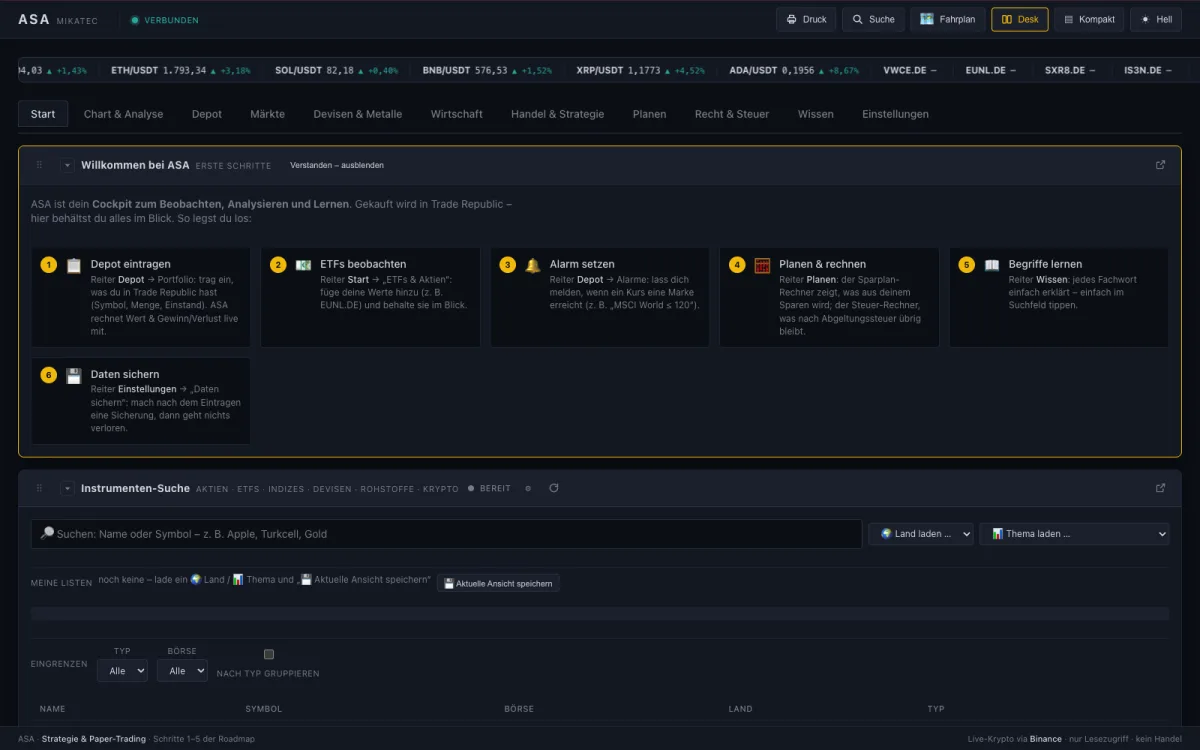Go to the Recht & Steuer tab
The image size is (1200, 750).
(732, 114)
